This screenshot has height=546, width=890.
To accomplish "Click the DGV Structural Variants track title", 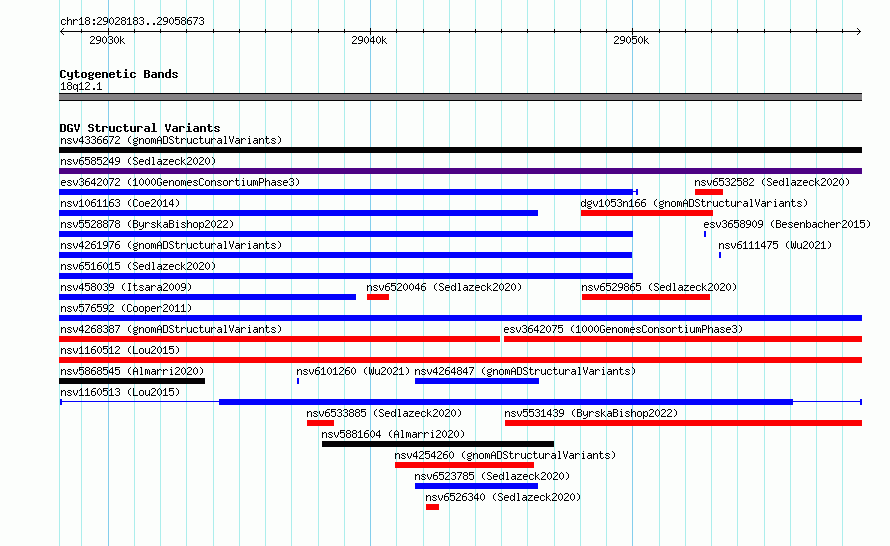I will point(140,128).
